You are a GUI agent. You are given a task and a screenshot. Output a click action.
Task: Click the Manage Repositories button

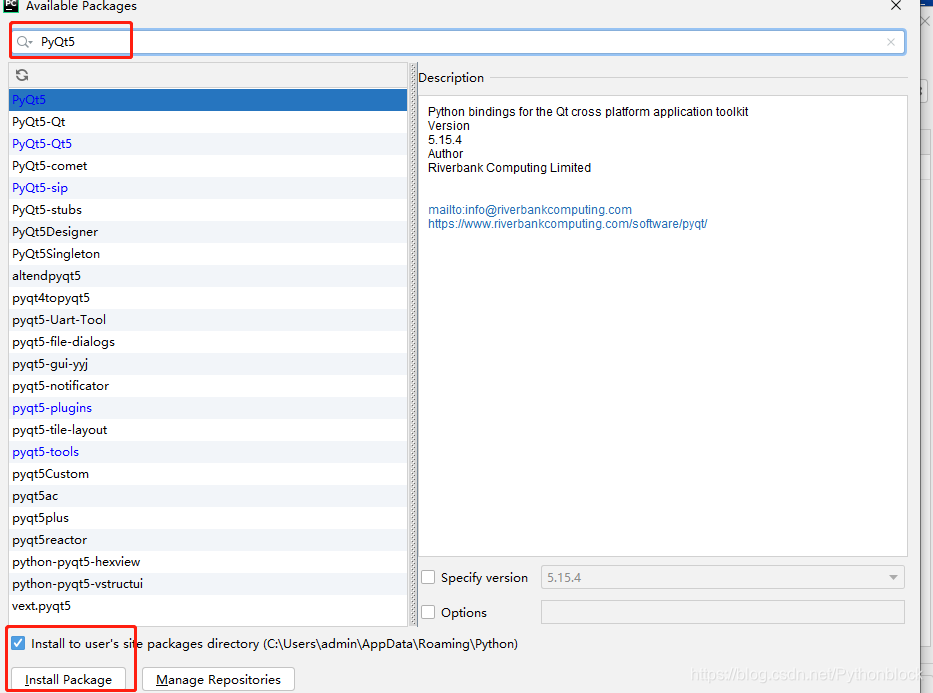(x=218, y=679)
